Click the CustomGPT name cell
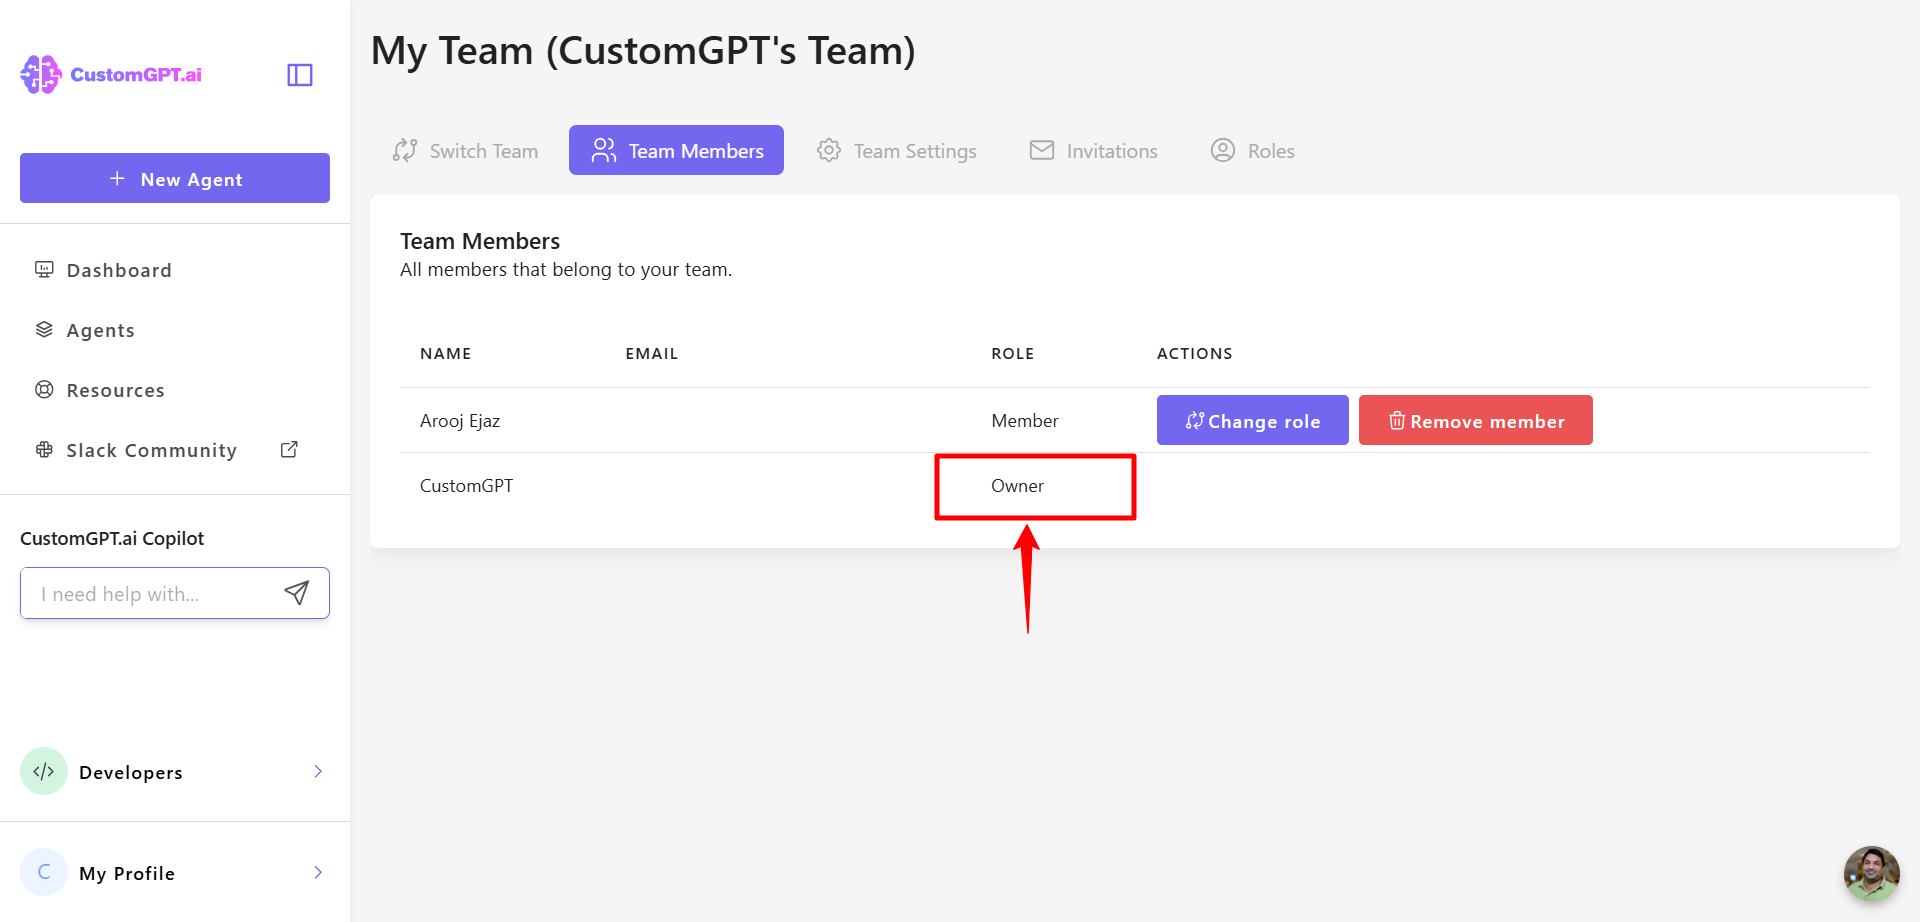The height and width of the screenshot is (922, 1920). pos(466,486)
